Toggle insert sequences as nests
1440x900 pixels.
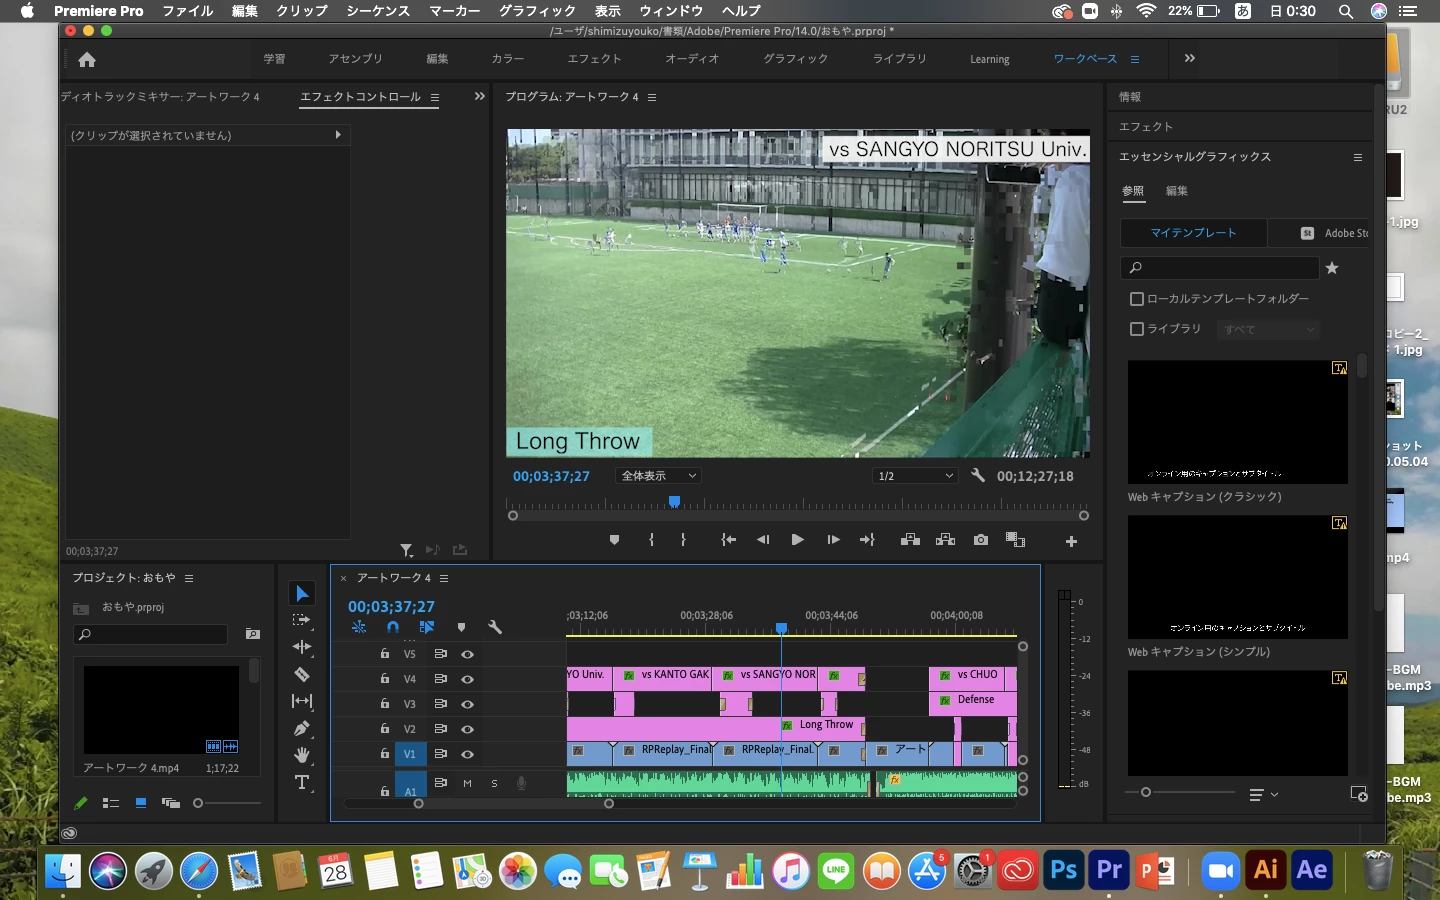359,627
